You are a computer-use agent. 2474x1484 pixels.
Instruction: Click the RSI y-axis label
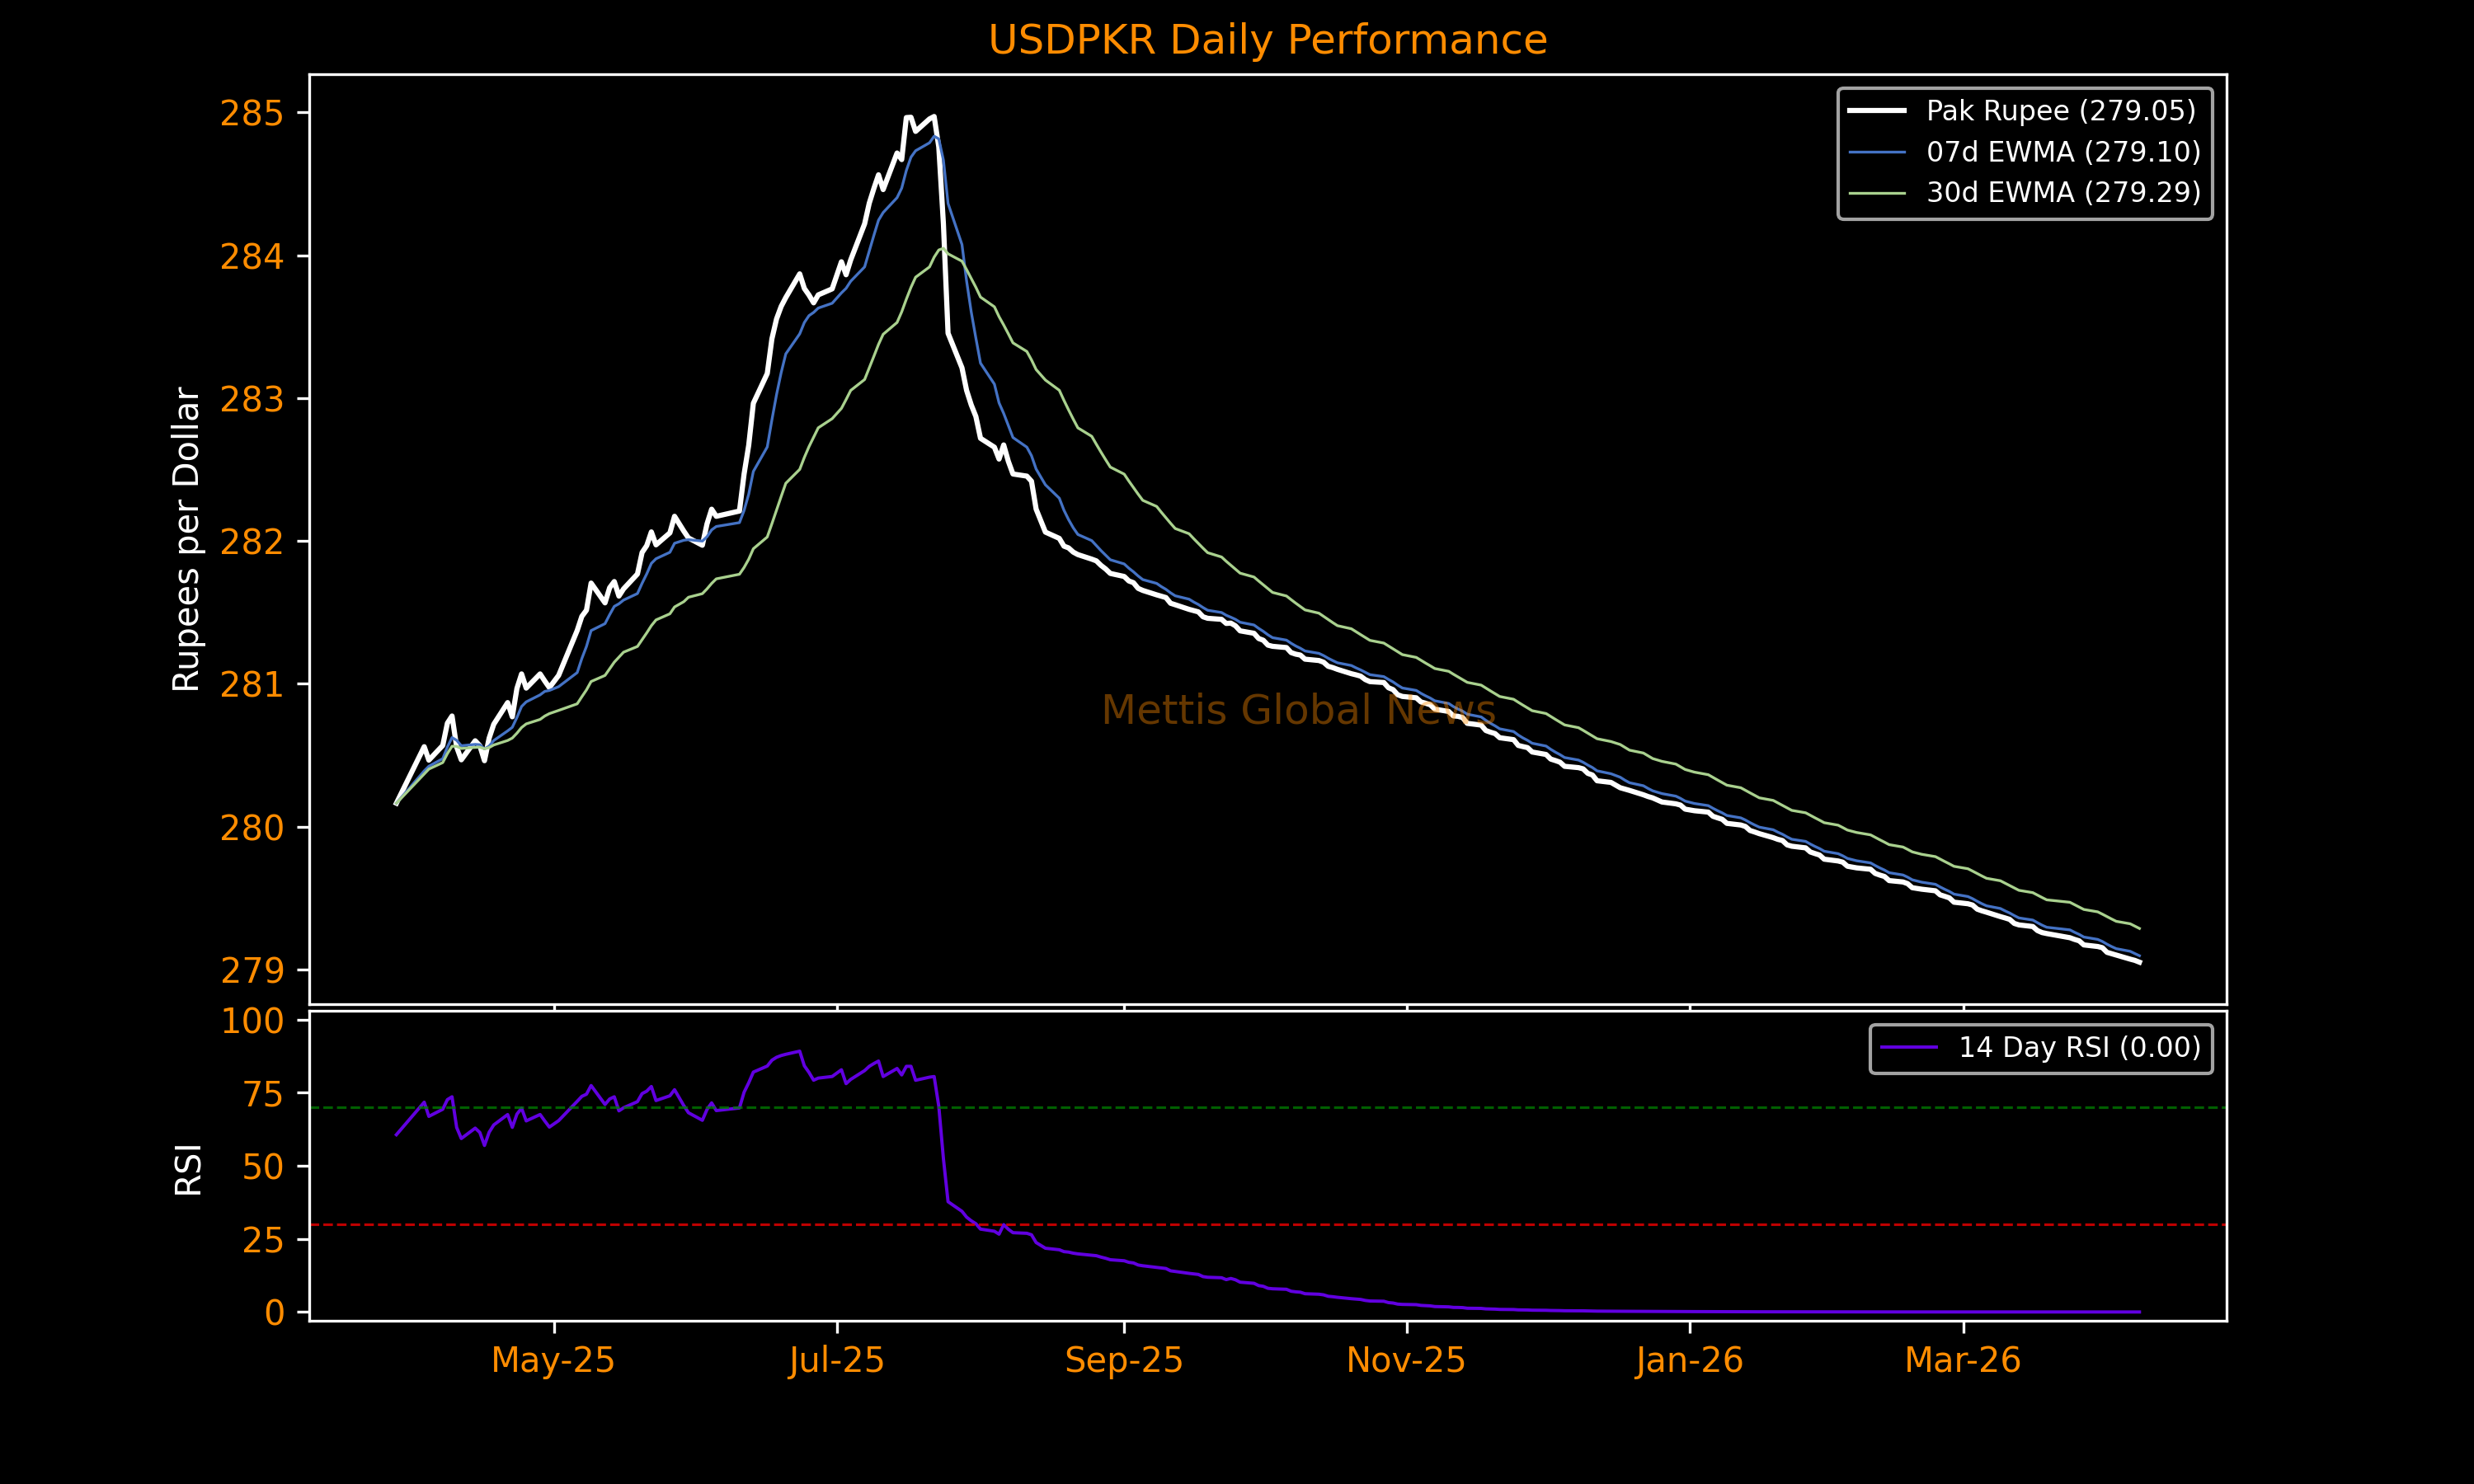(x=188, y=1169)
